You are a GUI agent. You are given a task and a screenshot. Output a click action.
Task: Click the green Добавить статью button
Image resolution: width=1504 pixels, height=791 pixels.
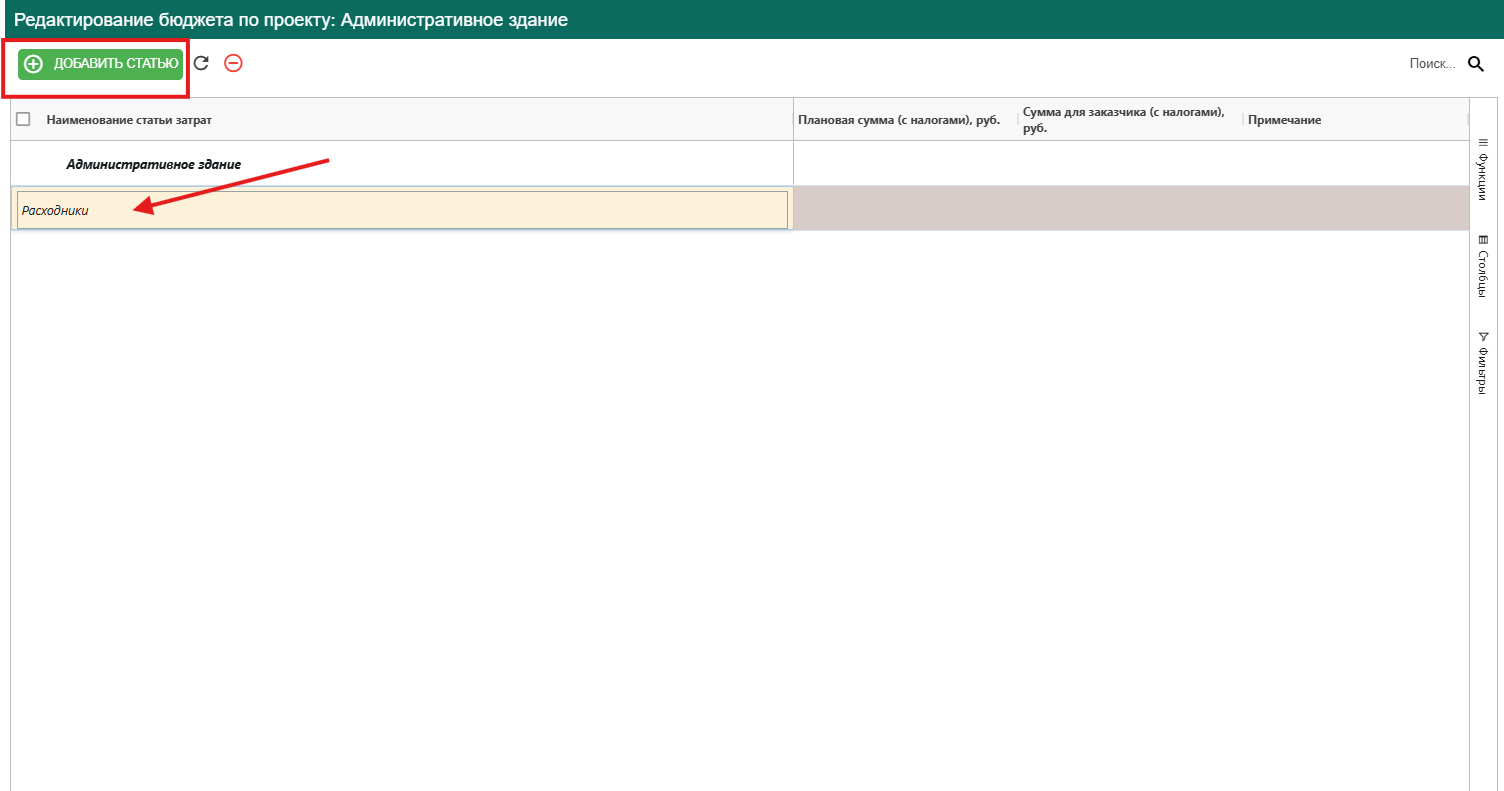click(100, 64)
